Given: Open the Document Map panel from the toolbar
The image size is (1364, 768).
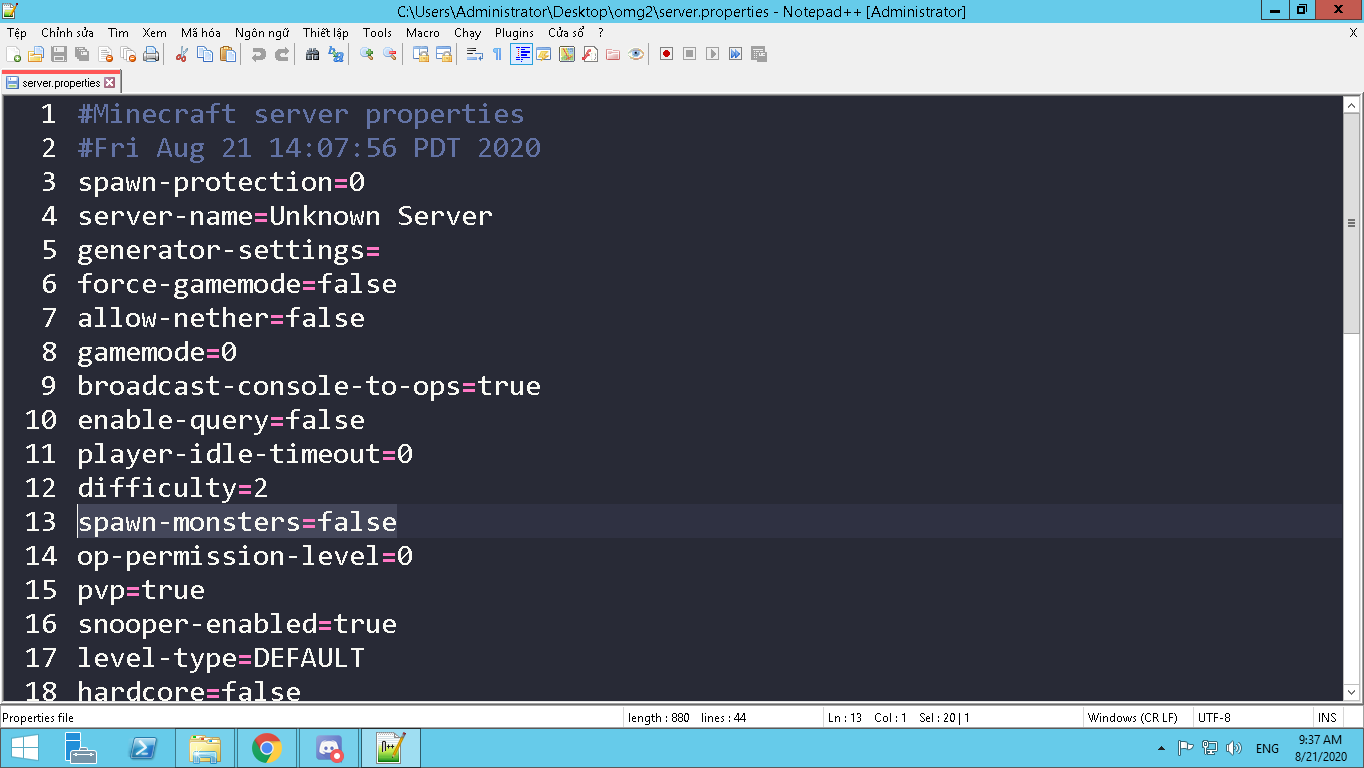Looking at the screenshot, I should (567, 54).
